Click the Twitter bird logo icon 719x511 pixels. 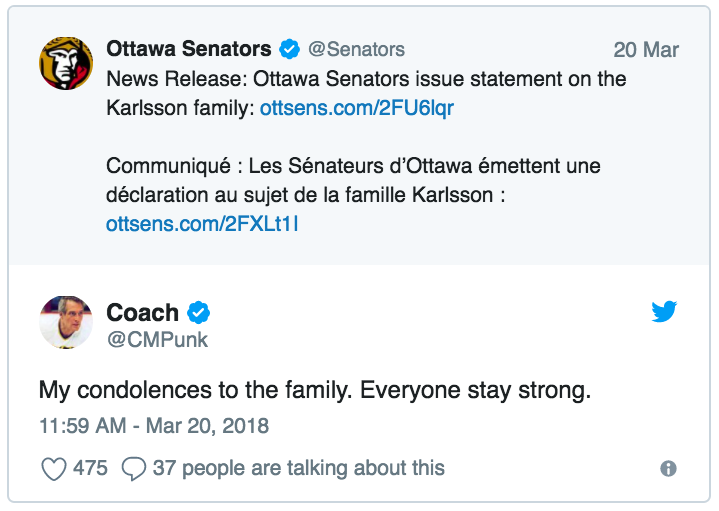[x=664, y=311]
